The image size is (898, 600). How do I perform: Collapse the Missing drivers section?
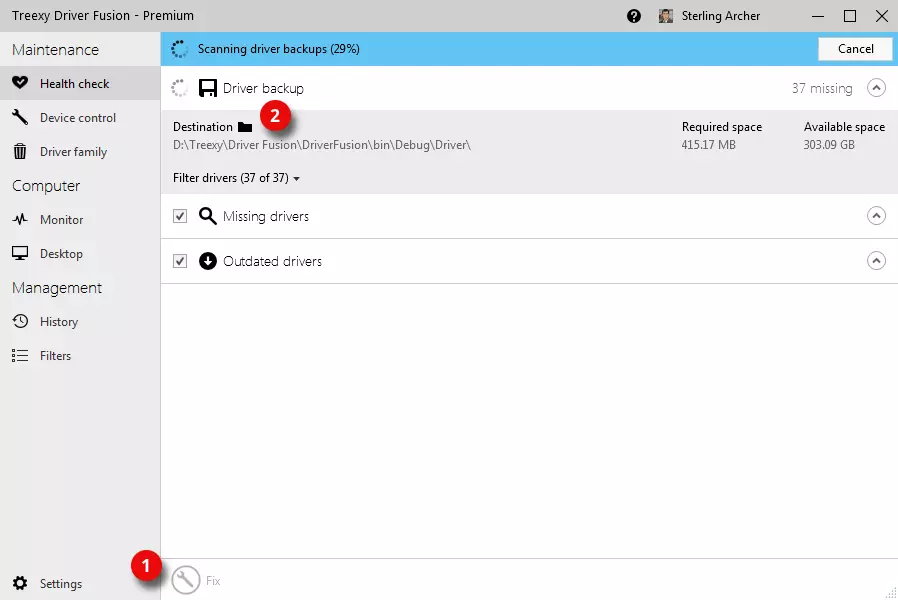[x=876, y=216]
